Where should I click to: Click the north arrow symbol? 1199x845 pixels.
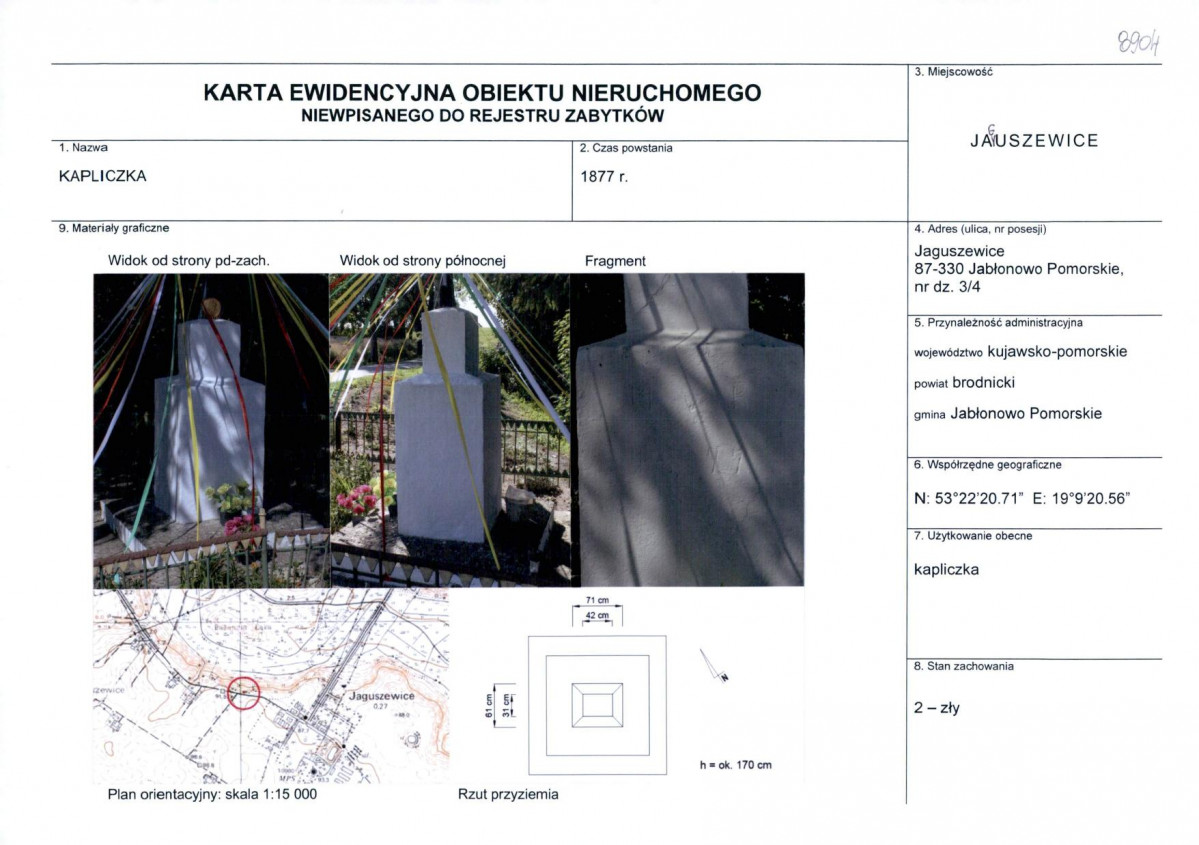click(714, 665)
